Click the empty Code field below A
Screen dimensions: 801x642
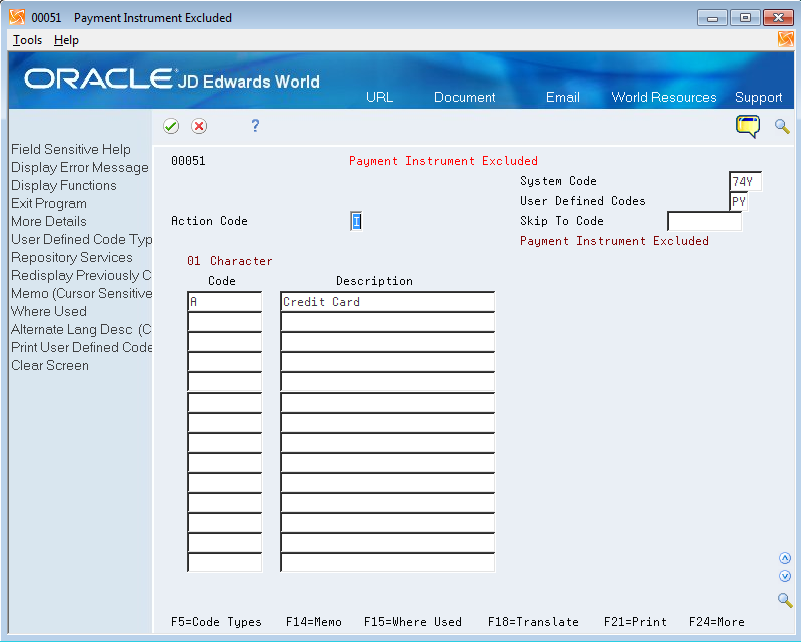[x=225, y=322]
